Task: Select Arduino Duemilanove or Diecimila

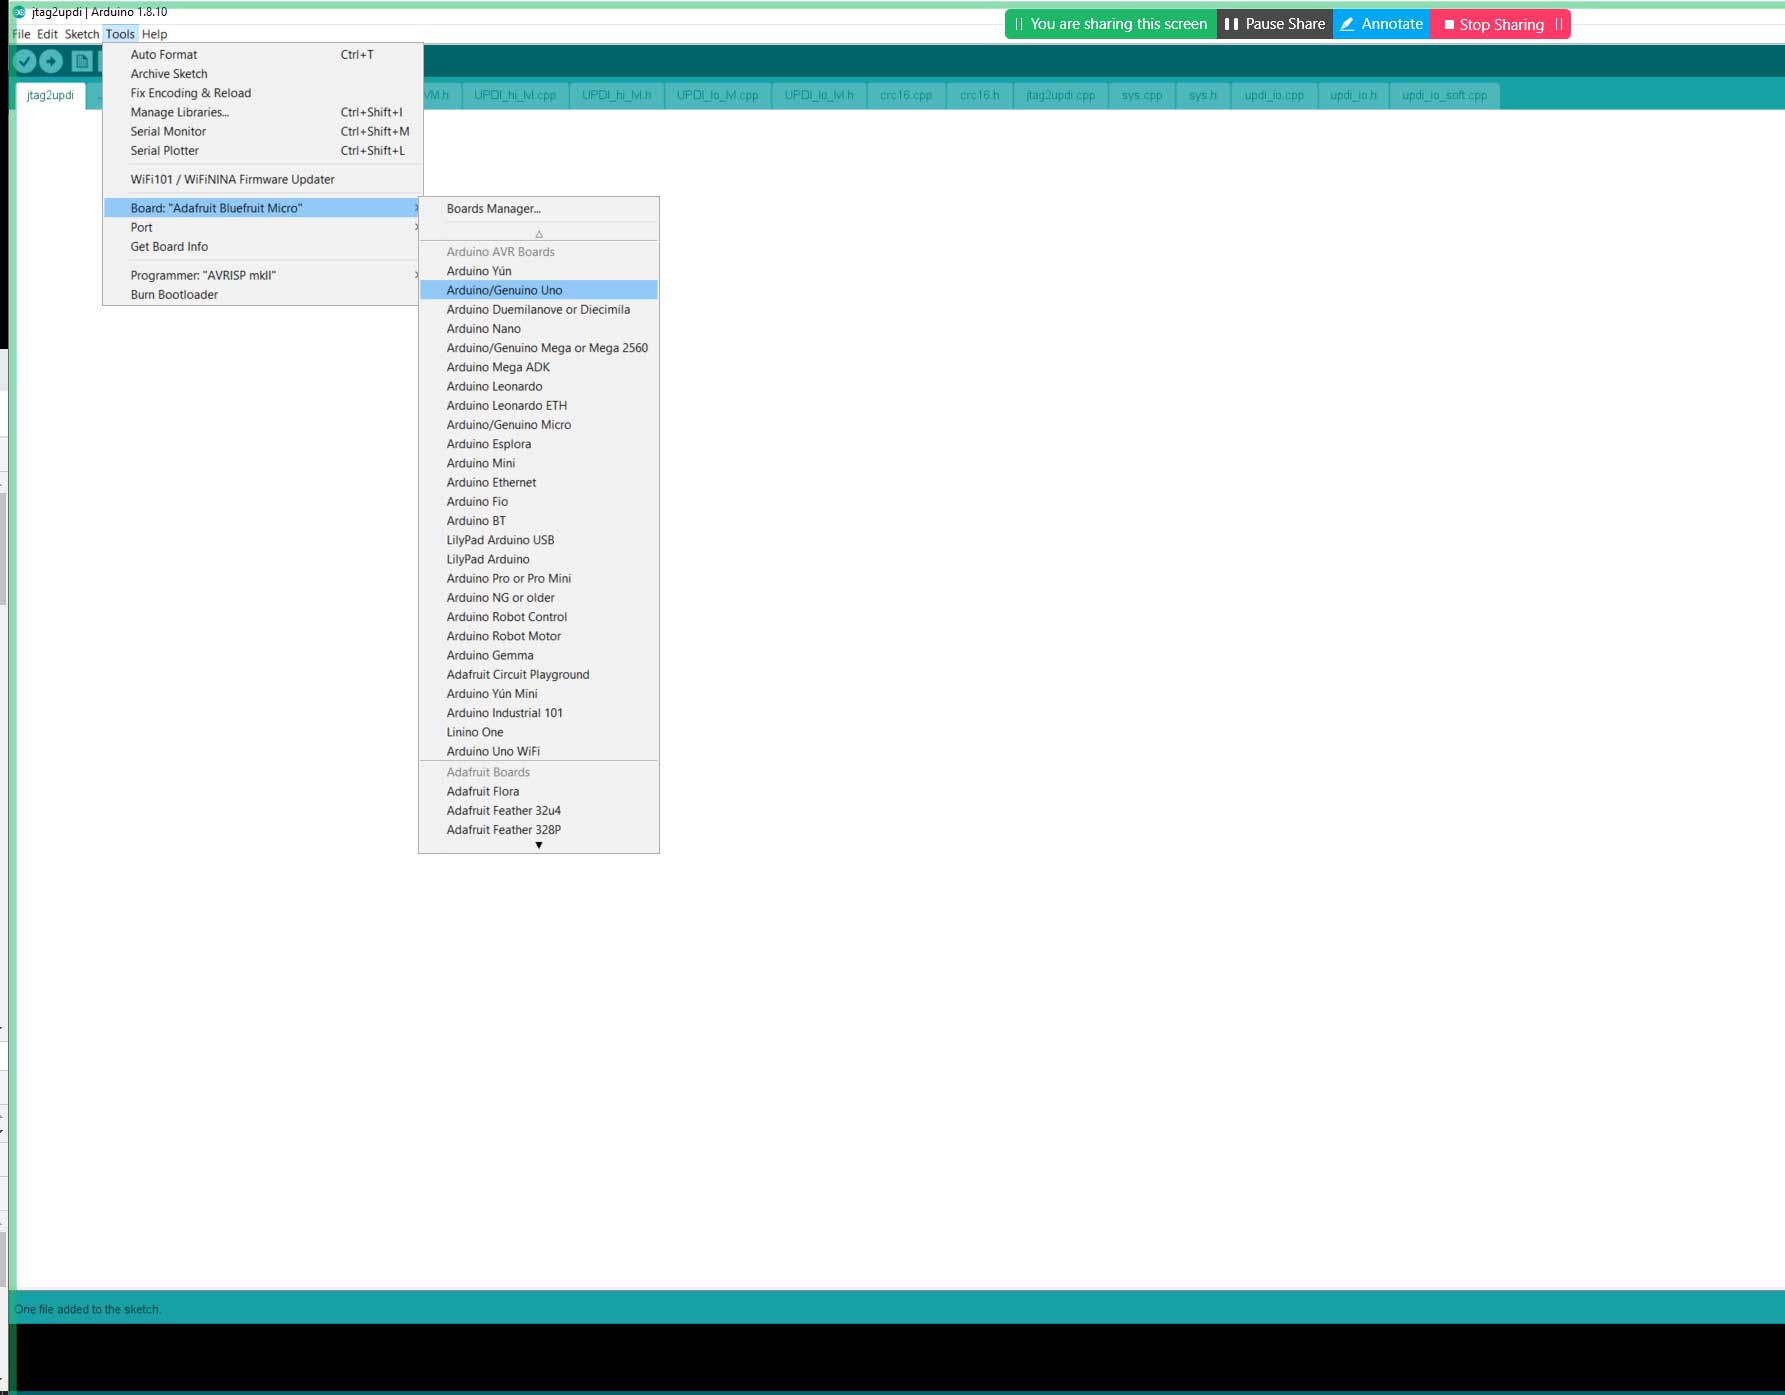Action: (539, 310)
